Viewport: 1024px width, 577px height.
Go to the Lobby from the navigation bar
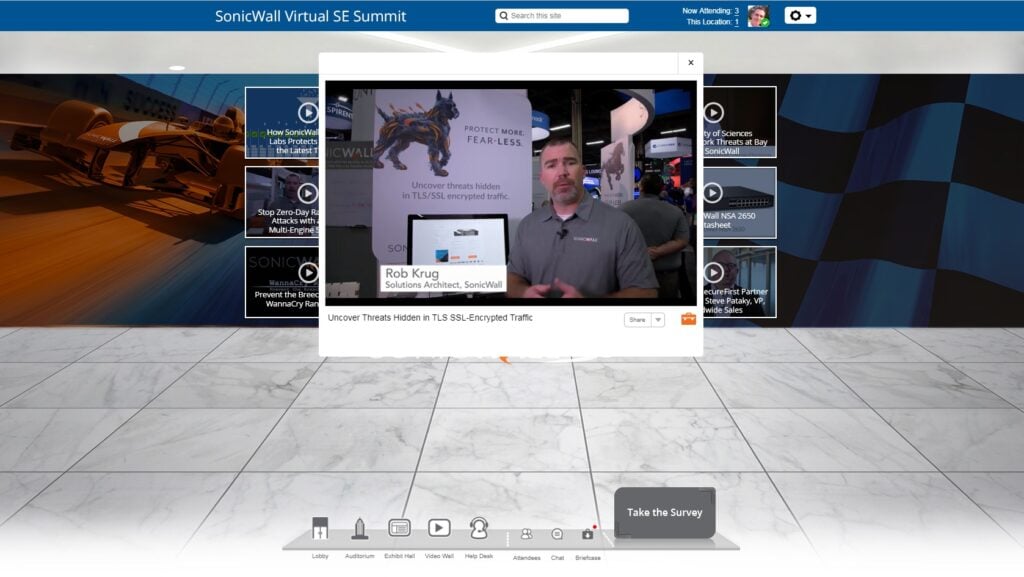pos(320,529)
